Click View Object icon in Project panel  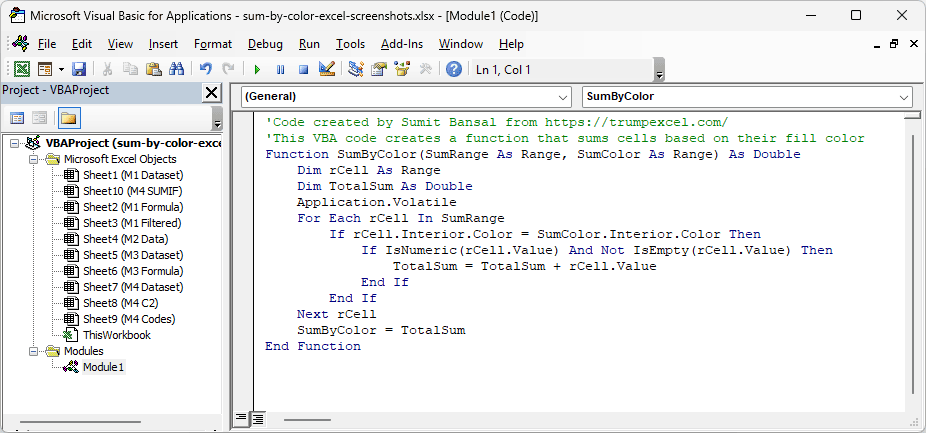point(40,118)
